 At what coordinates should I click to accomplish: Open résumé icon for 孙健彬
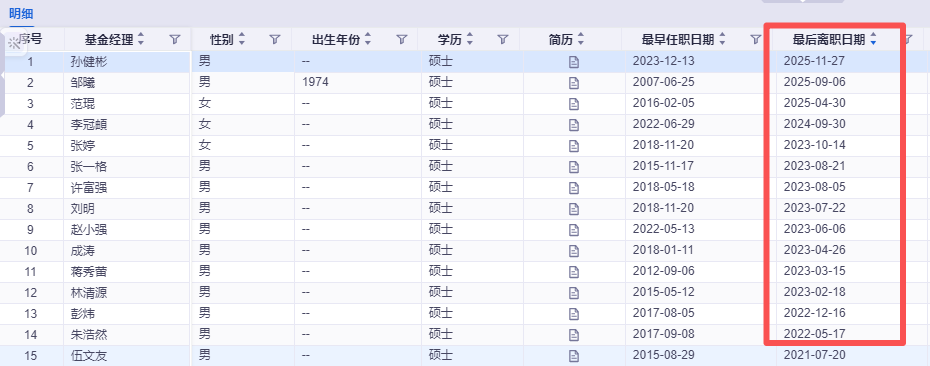coord(574,62)
